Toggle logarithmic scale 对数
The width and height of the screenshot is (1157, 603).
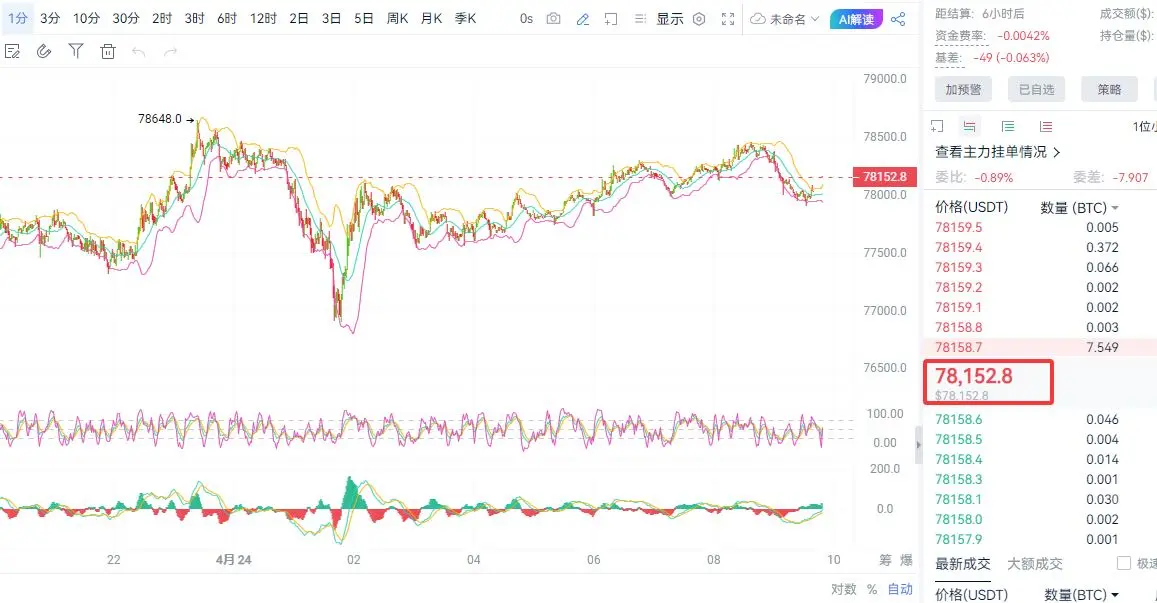tap(843, 589)
